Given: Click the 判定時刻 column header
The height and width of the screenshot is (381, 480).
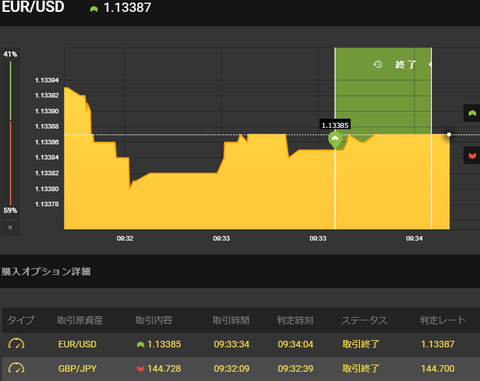Looking at the screenshot, I should [295, 320].
